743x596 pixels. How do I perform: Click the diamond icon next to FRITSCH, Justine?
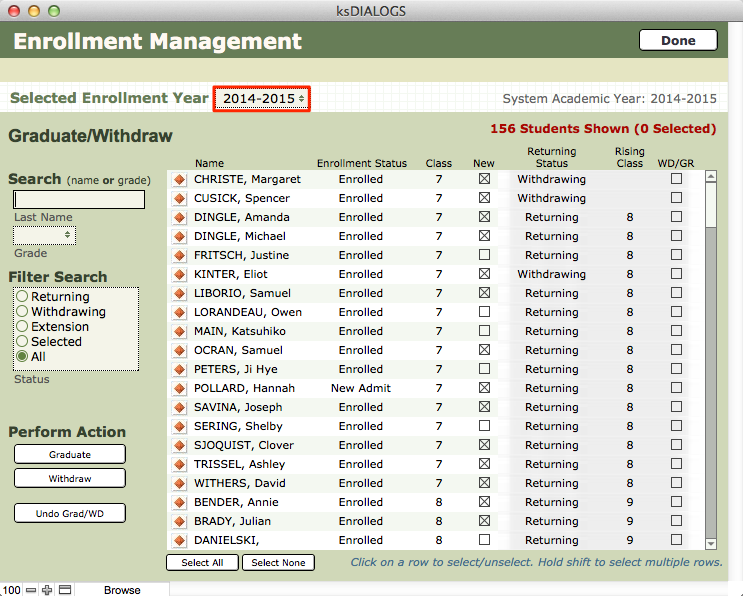coord(180,256)
